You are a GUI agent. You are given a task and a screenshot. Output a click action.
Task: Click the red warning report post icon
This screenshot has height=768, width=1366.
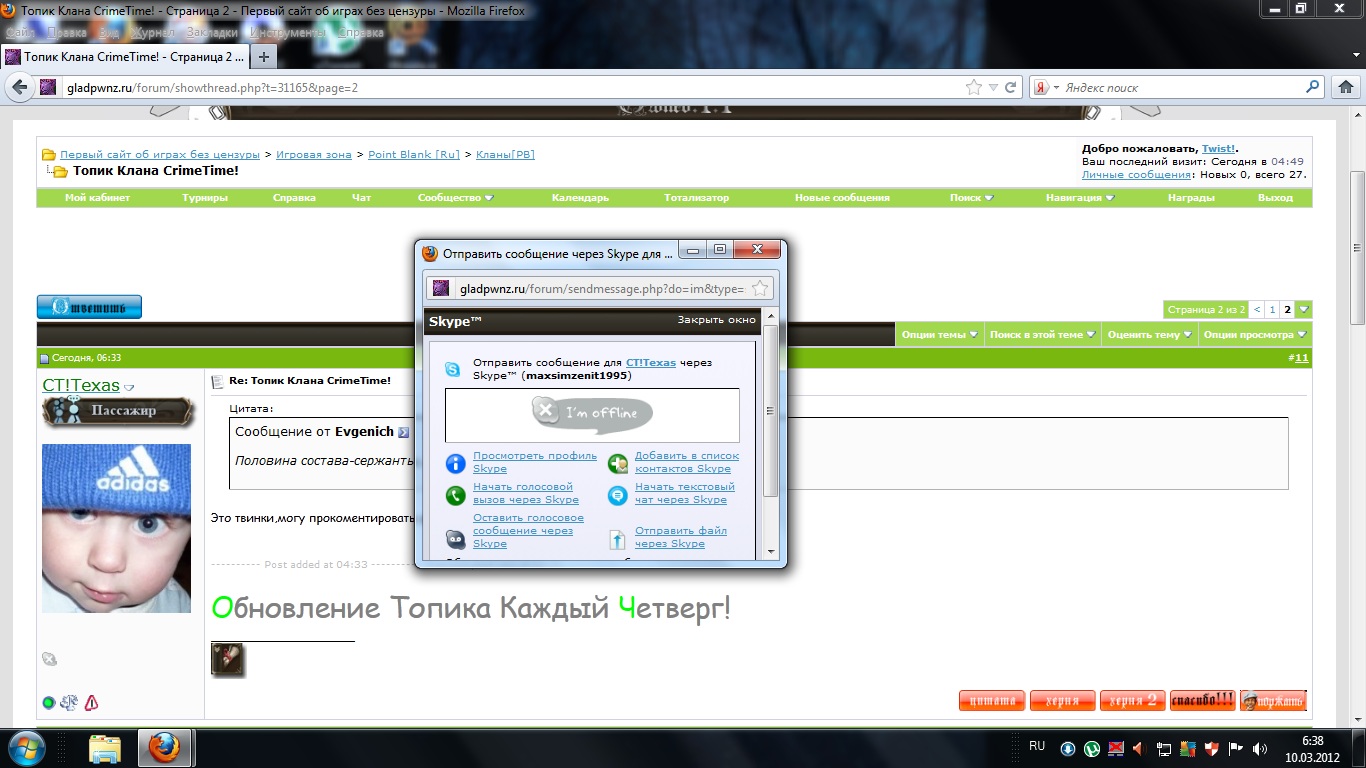(92, 703)
